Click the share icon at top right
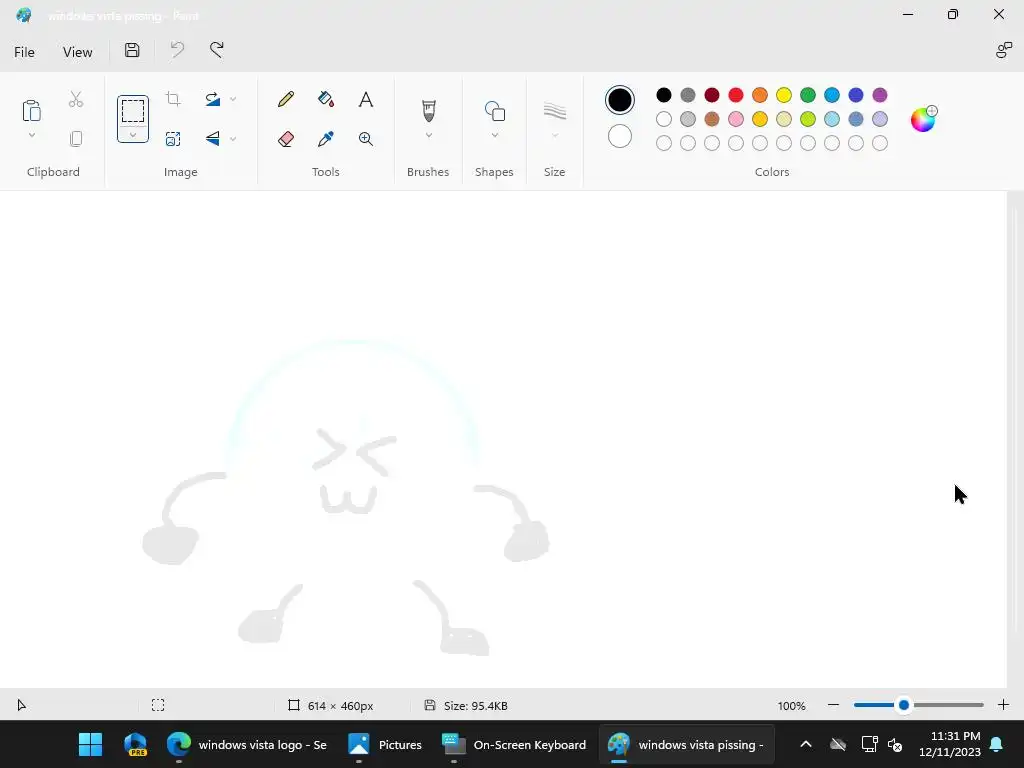The height and width of the screenshot is (768, 1024). point(1004,50)
